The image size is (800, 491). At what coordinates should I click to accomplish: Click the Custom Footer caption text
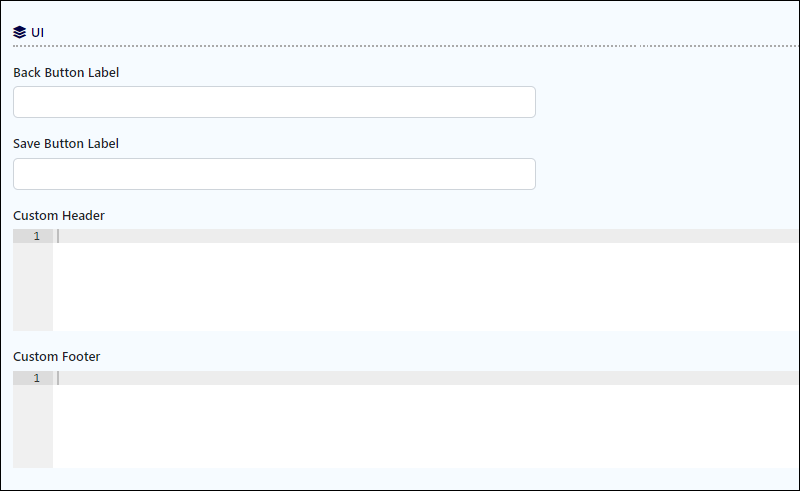57,356
